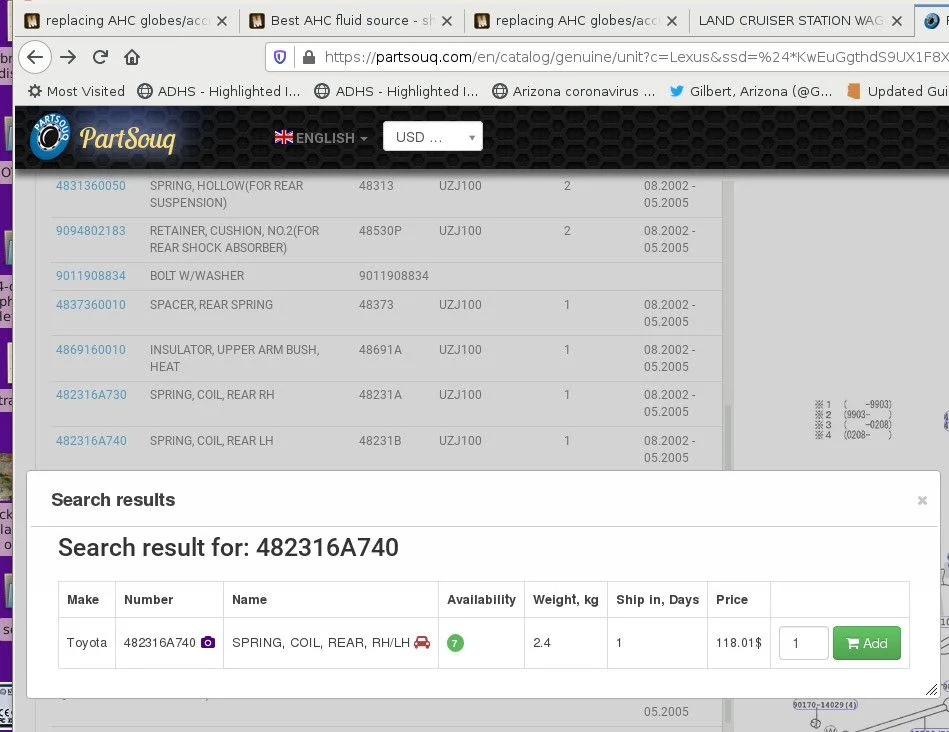
Task: Open part number 4831360050 link
Action: pos(91,186)
